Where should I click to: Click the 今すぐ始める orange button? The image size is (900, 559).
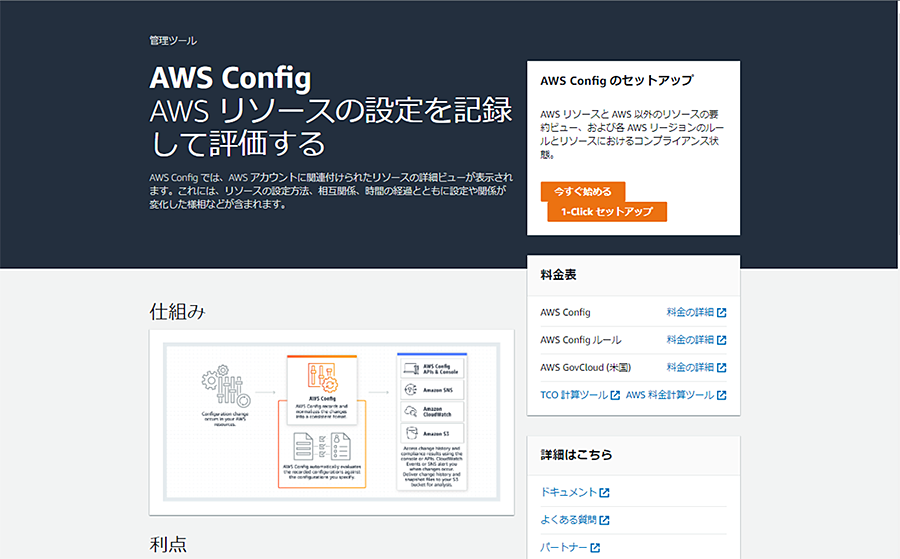[x=583, y=191]
